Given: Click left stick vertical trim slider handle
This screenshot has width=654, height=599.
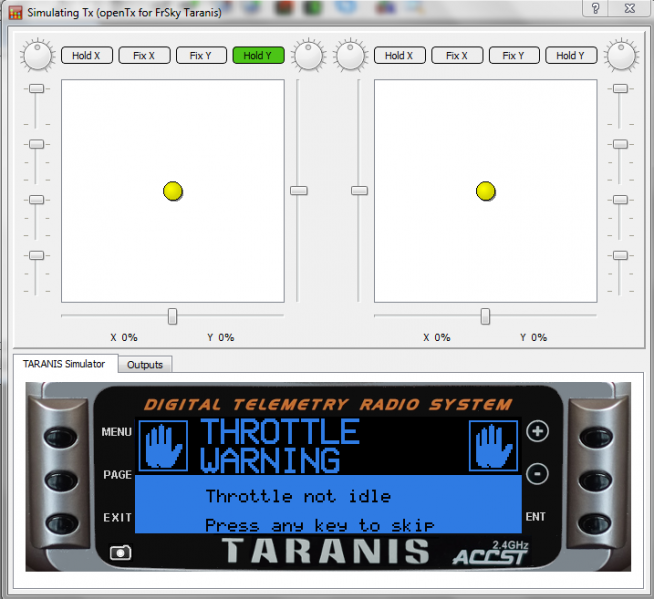Looking at the screenshot, I should pos(299,191).
